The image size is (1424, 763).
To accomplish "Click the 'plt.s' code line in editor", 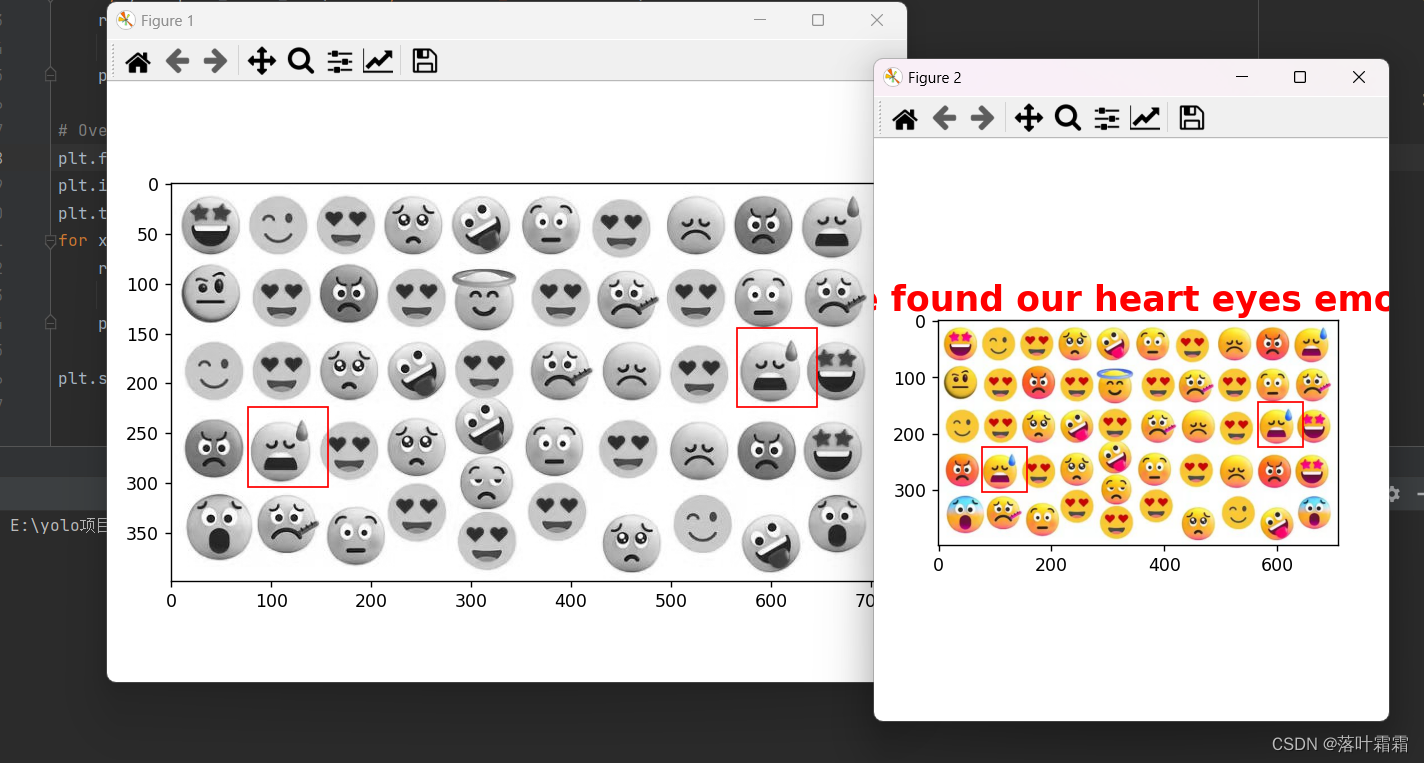I will click(82, 378).
